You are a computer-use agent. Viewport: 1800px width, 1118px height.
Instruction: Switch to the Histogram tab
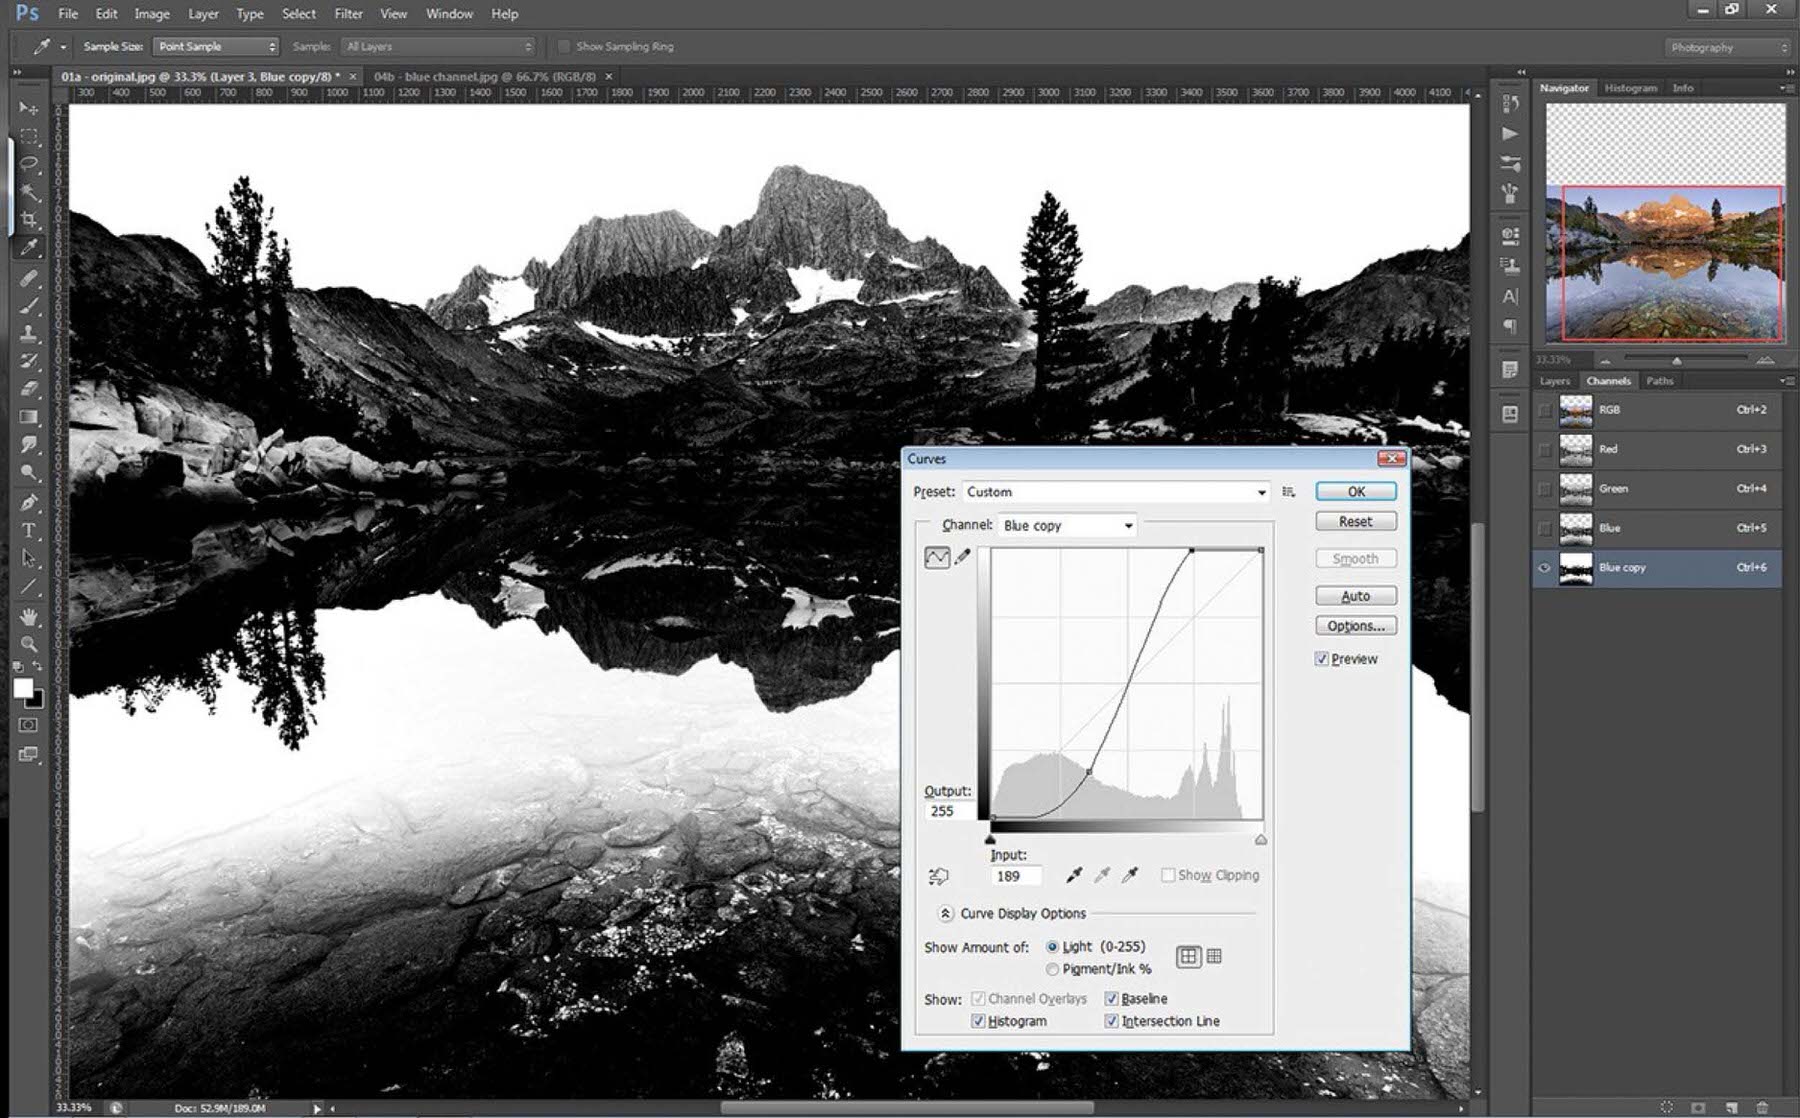(1630, 88)
